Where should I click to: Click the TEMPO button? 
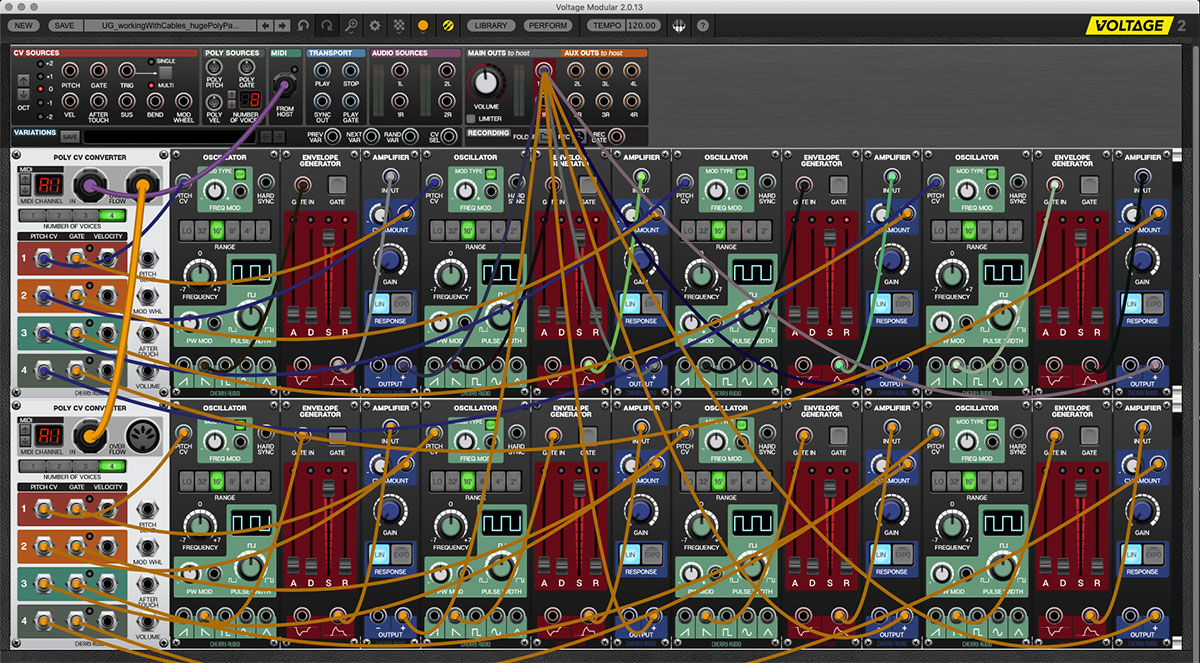click(607, 25)
